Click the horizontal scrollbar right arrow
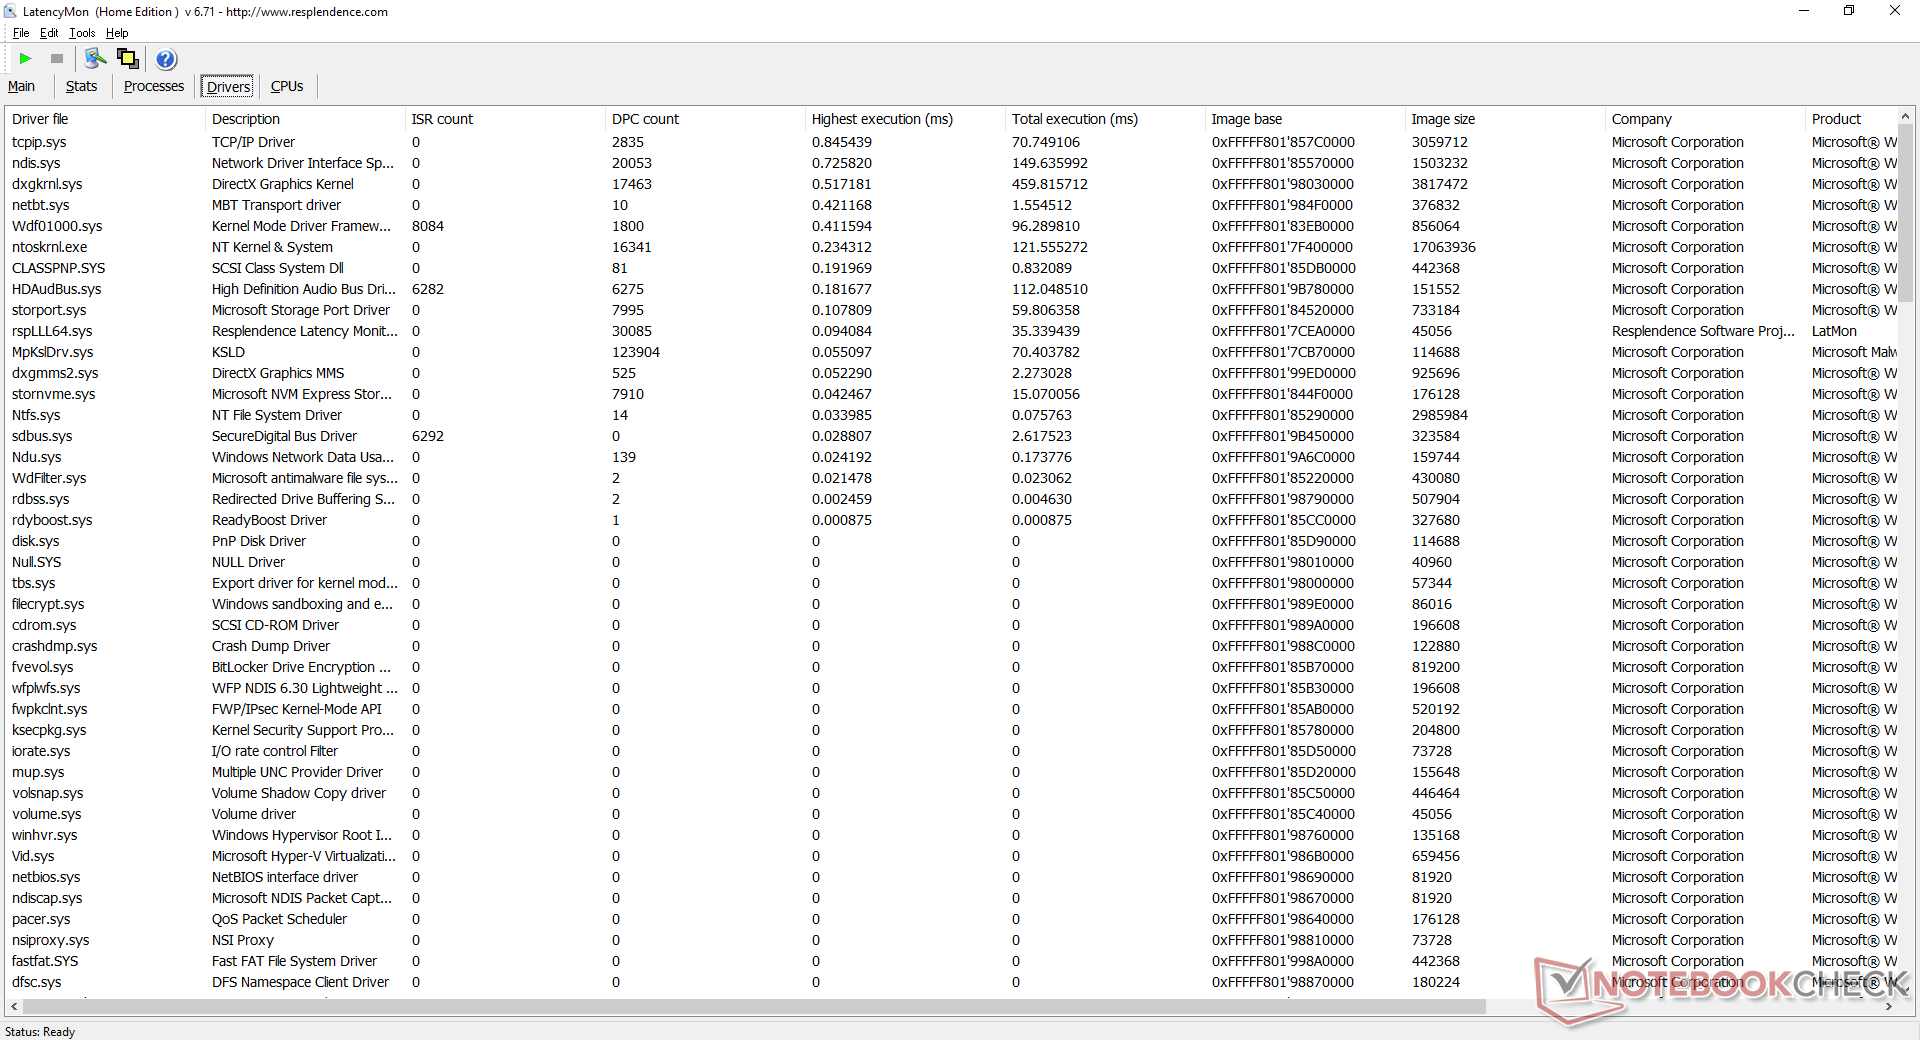1920x1040 pixels. (1888, 1007)
